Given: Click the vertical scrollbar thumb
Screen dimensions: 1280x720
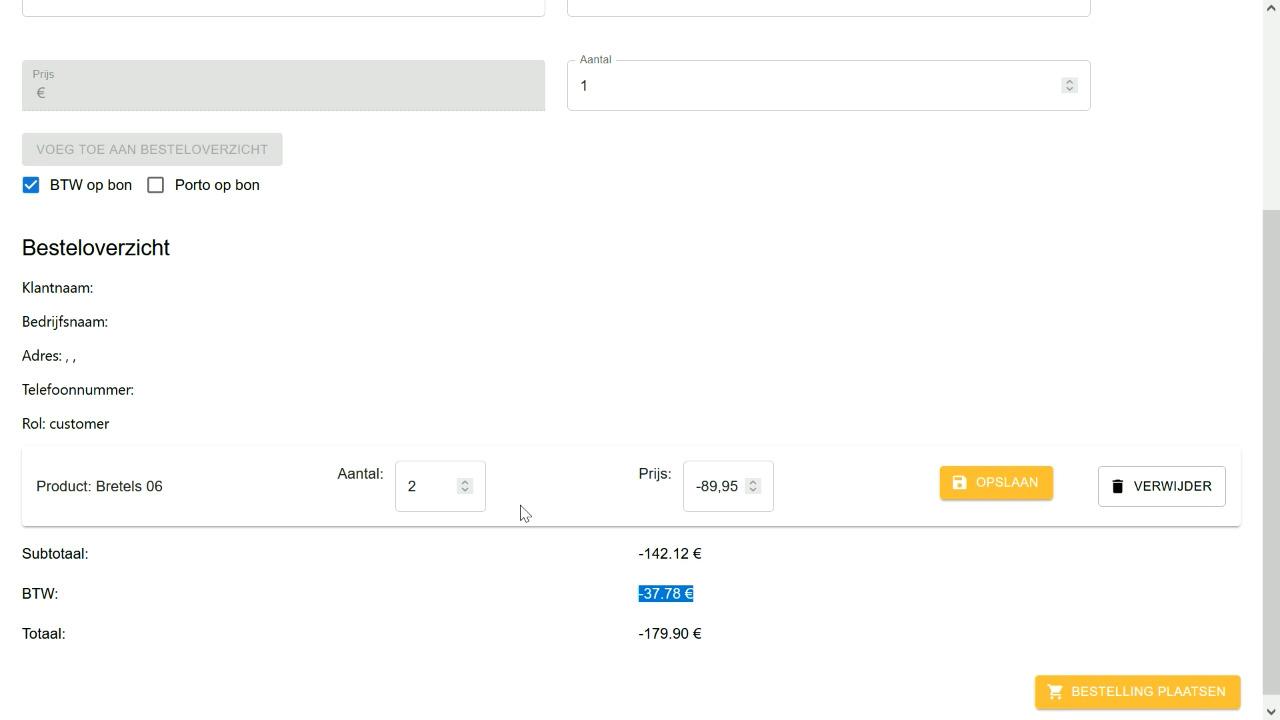Looking at the screenshot, I should tap(1271, 450).
